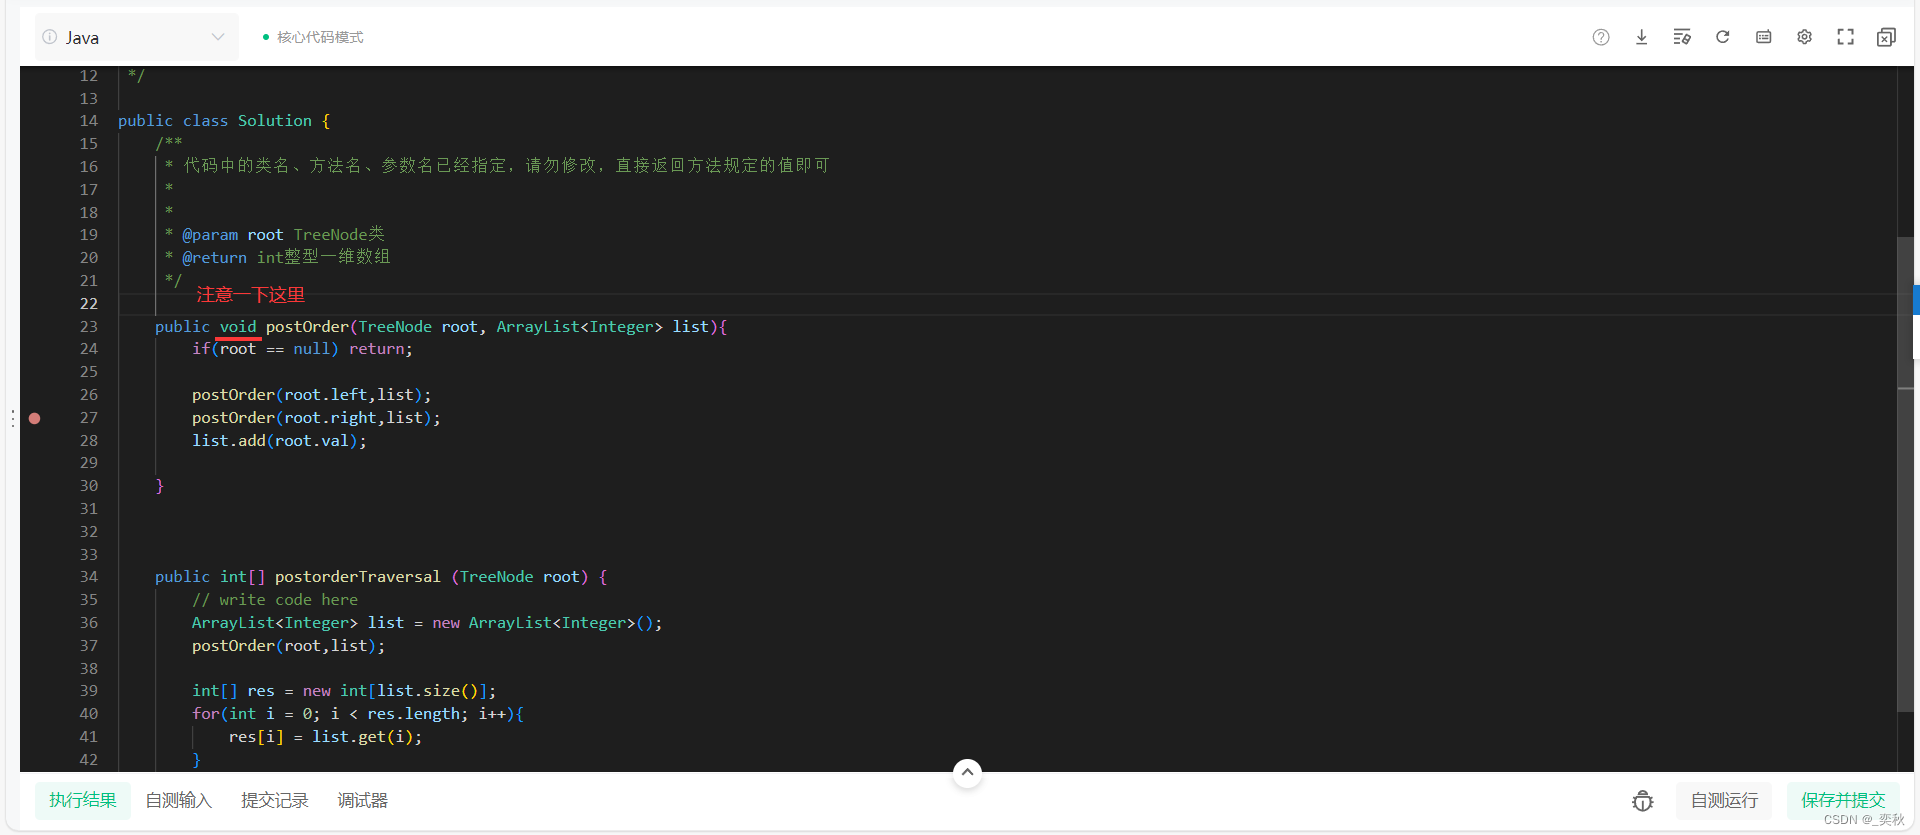Screen dimensions: 1920x835
Task: Click the 'void' keyword on line 23
Action: 238,327
